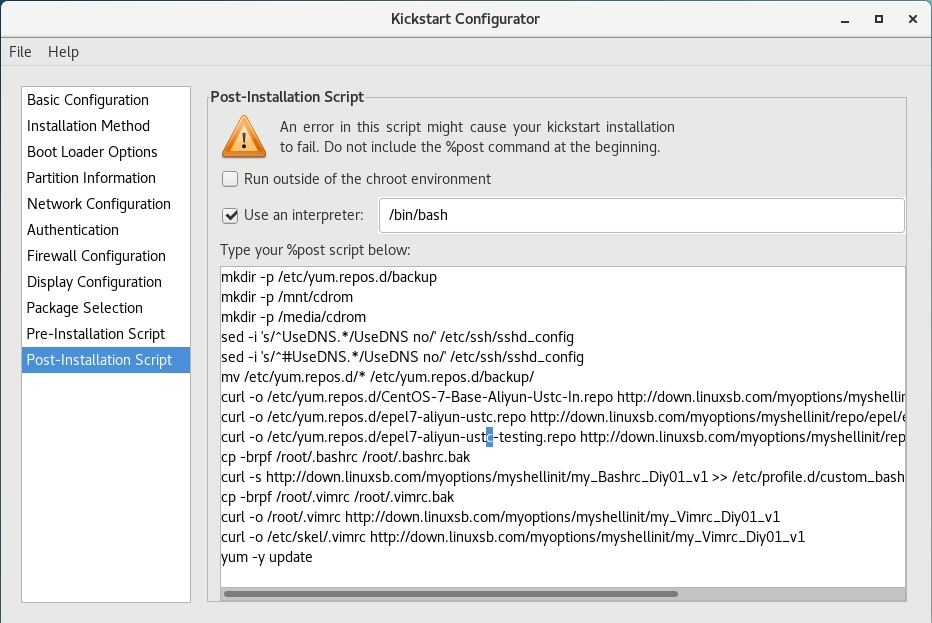The height and width of the screenshot is (623, 932).
Task: Show Firewall Configuration settings
Action: point(96,256)
